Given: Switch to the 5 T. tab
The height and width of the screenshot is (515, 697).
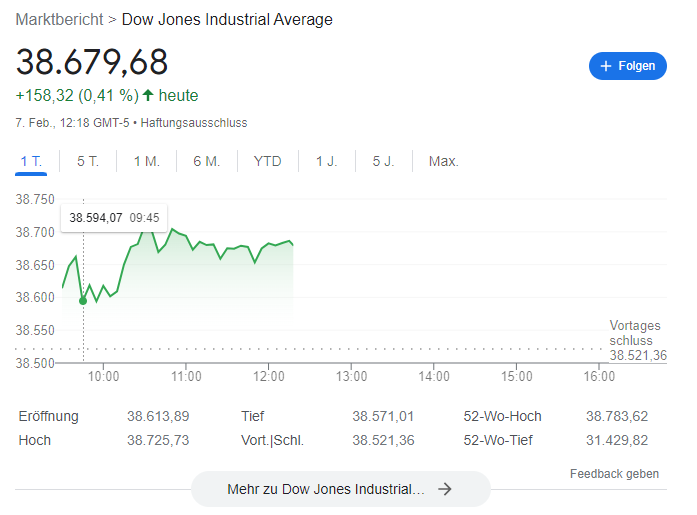Looking at the screenshot, I should pyautogui.click(x=88, y=161).
